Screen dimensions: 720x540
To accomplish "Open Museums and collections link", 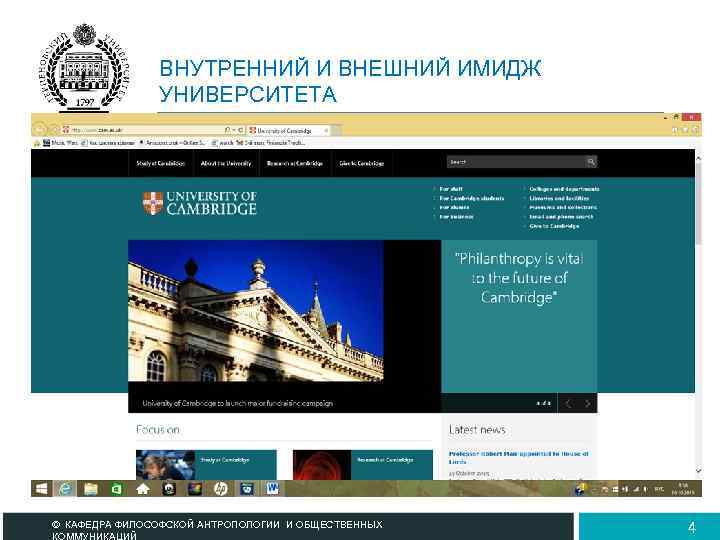I will click(563, 208).
